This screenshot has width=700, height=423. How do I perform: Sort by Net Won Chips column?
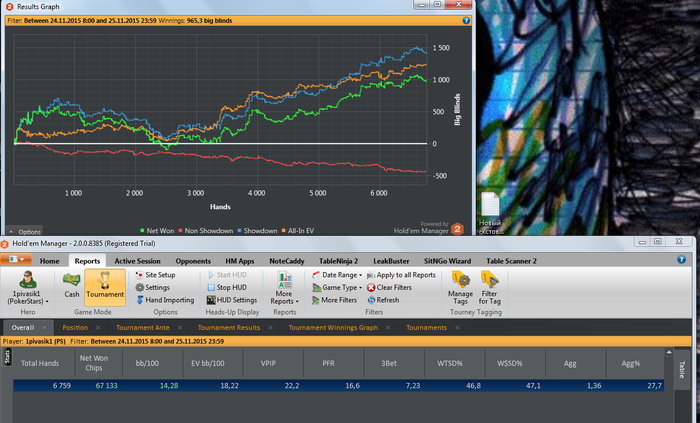(x=94, y=363)
